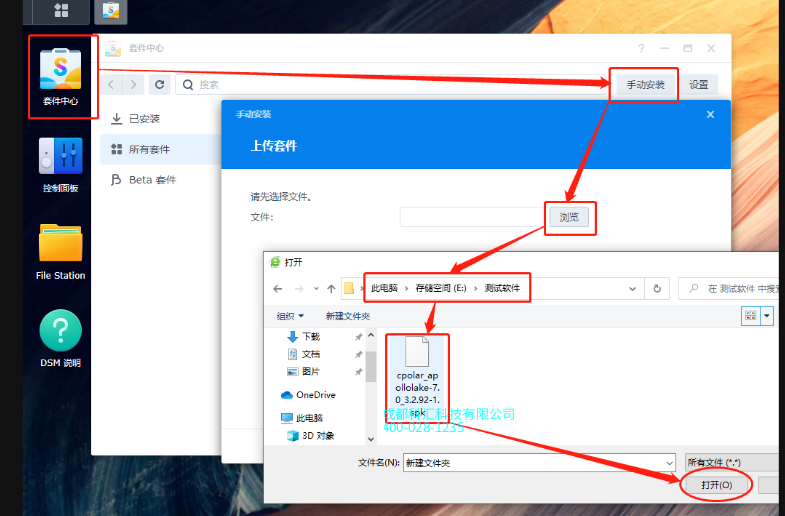Select 所有套件 in the sidebar

pyautogui.click(x=160, y=149)
